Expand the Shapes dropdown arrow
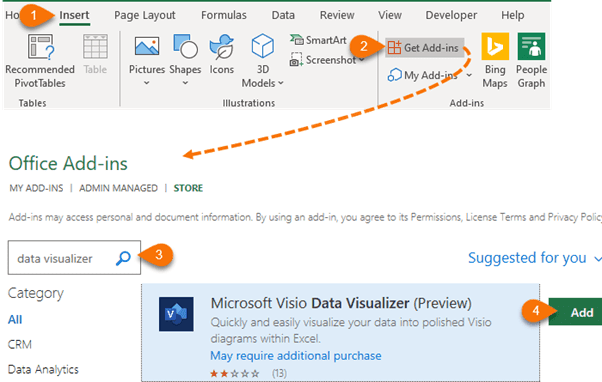Image resolution: width=602 pixels, height=382 pixels. click(185, 83)
